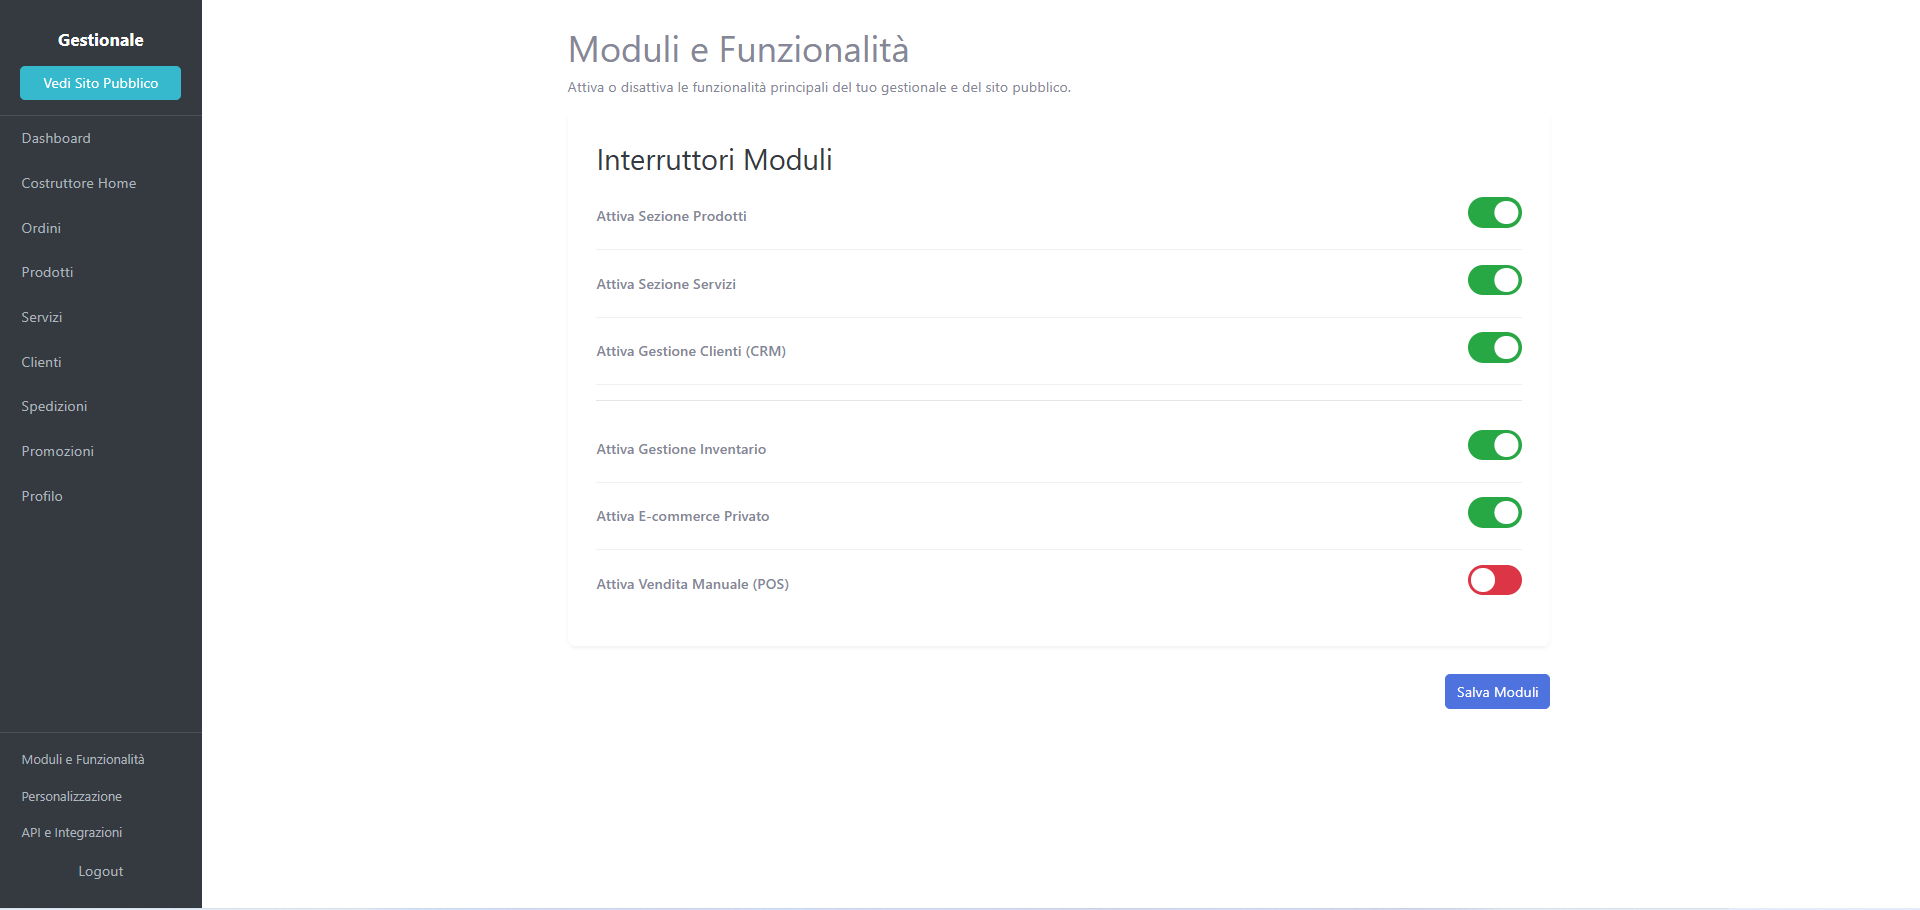Click the Salva Moduli button

point(1496,691)
